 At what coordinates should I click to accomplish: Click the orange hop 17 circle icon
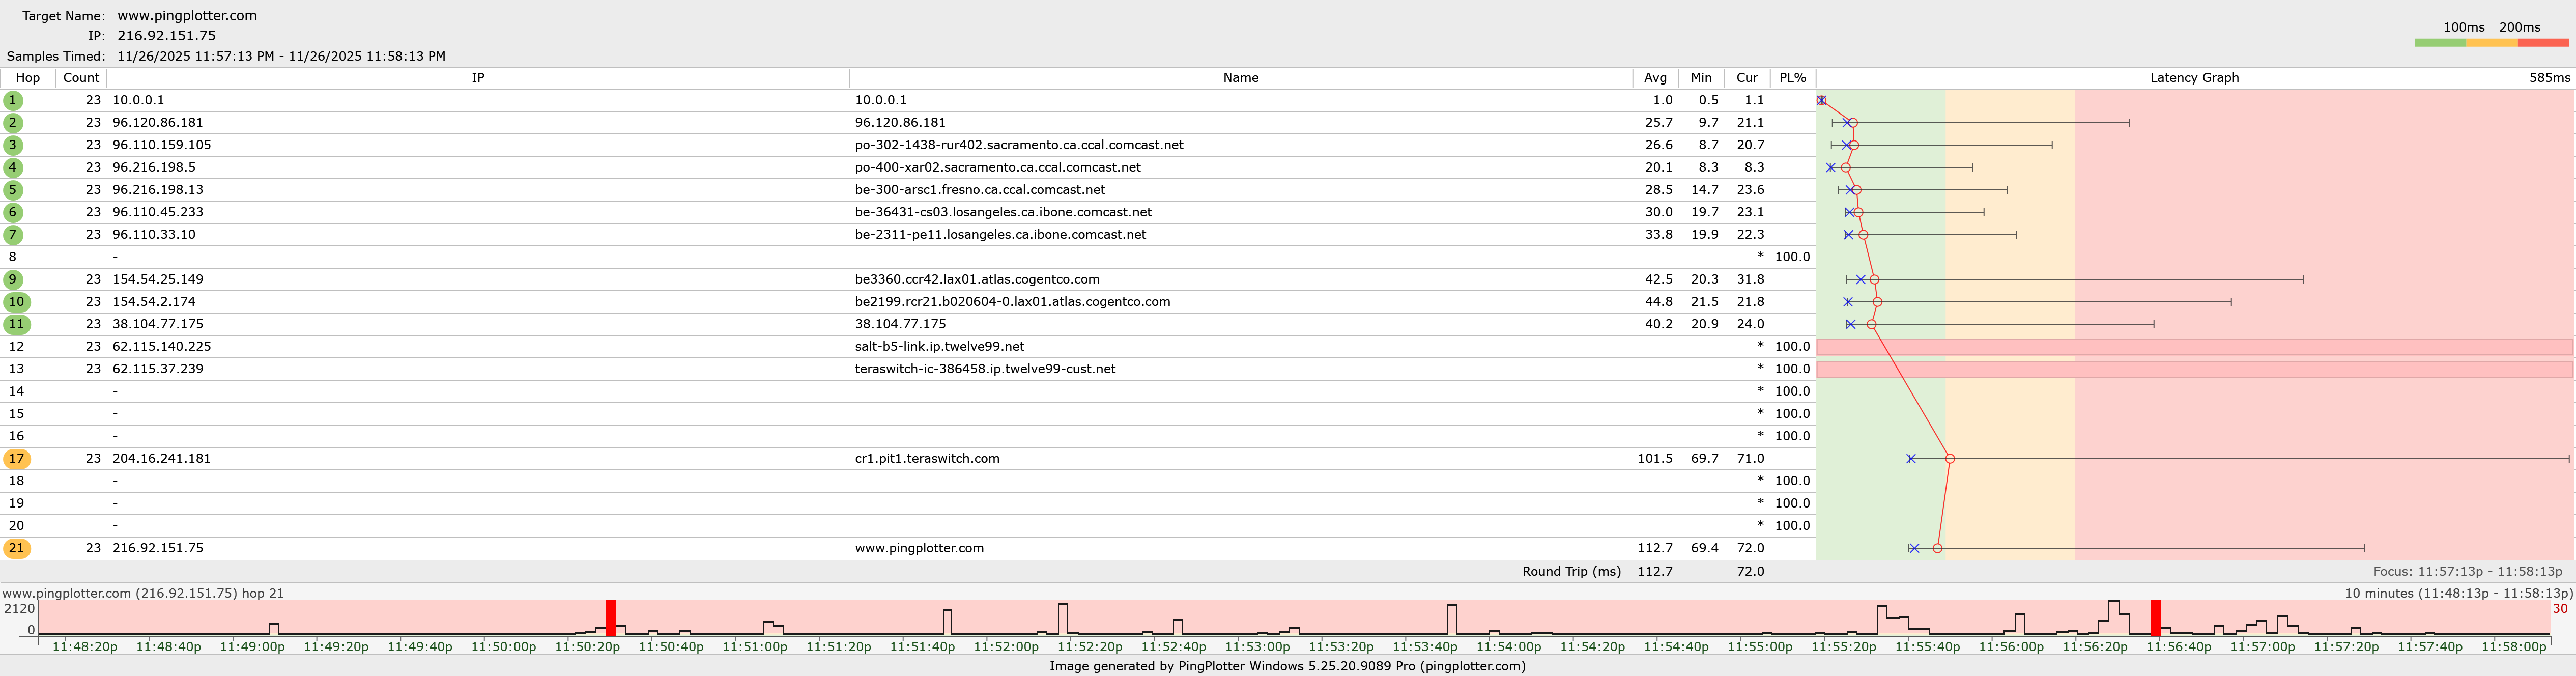16,459
